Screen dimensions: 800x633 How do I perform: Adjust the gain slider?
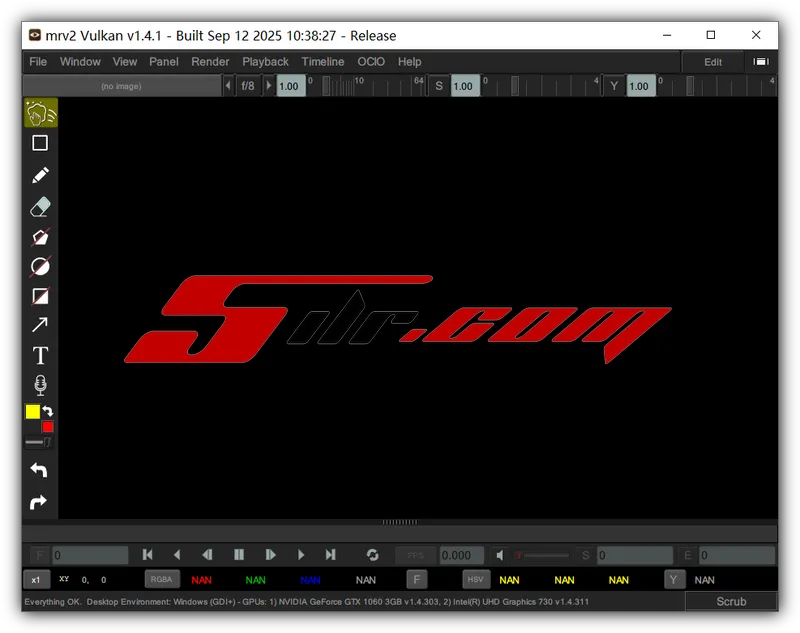tap(366, 86)
